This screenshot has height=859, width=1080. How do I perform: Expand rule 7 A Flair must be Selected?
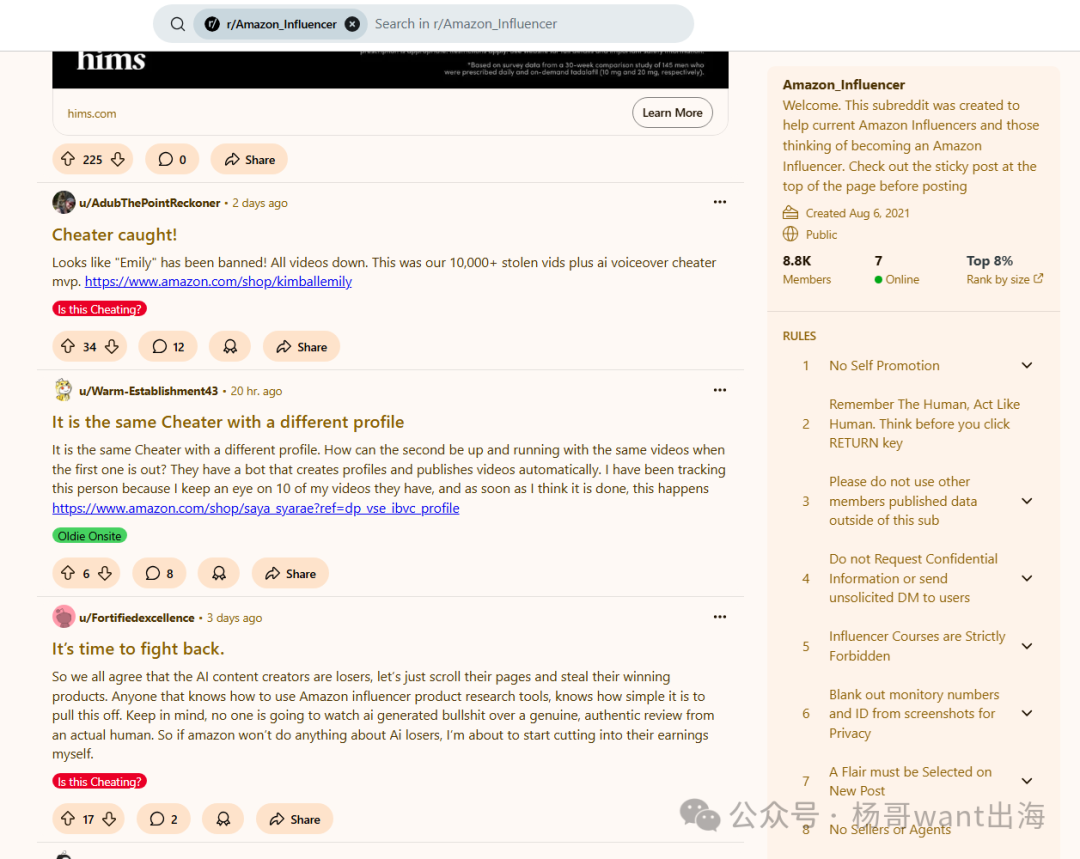(x=1027, y=781)
